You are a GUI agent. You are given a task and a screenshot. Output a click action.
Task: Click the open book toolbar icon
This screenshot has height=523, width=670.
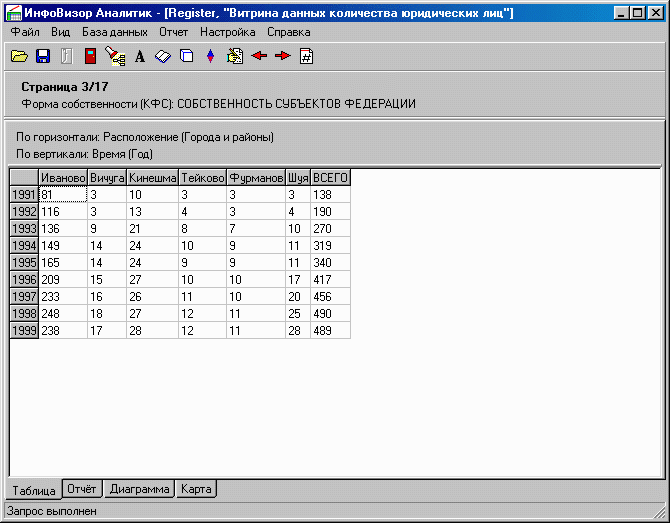[x=163, y=56]
